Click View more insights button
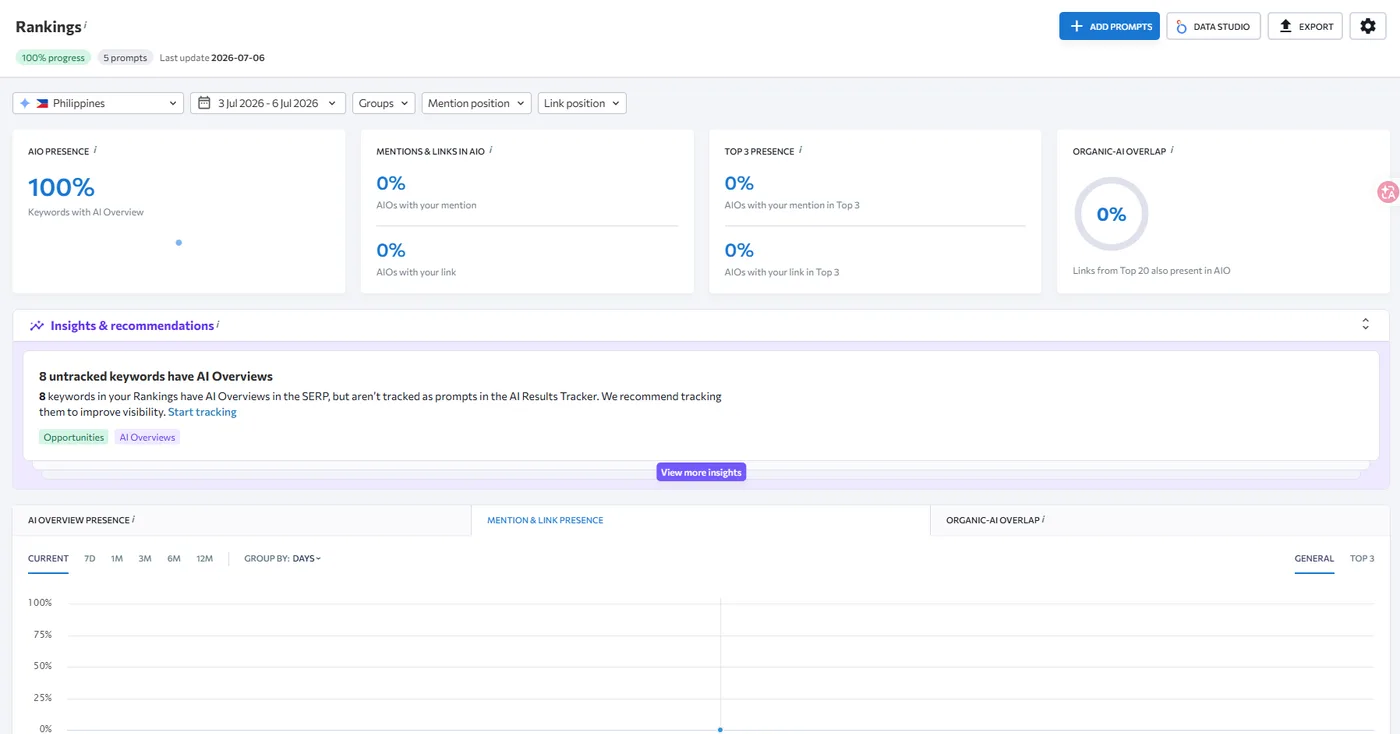 pyautogui.click(x=701, y=472)
